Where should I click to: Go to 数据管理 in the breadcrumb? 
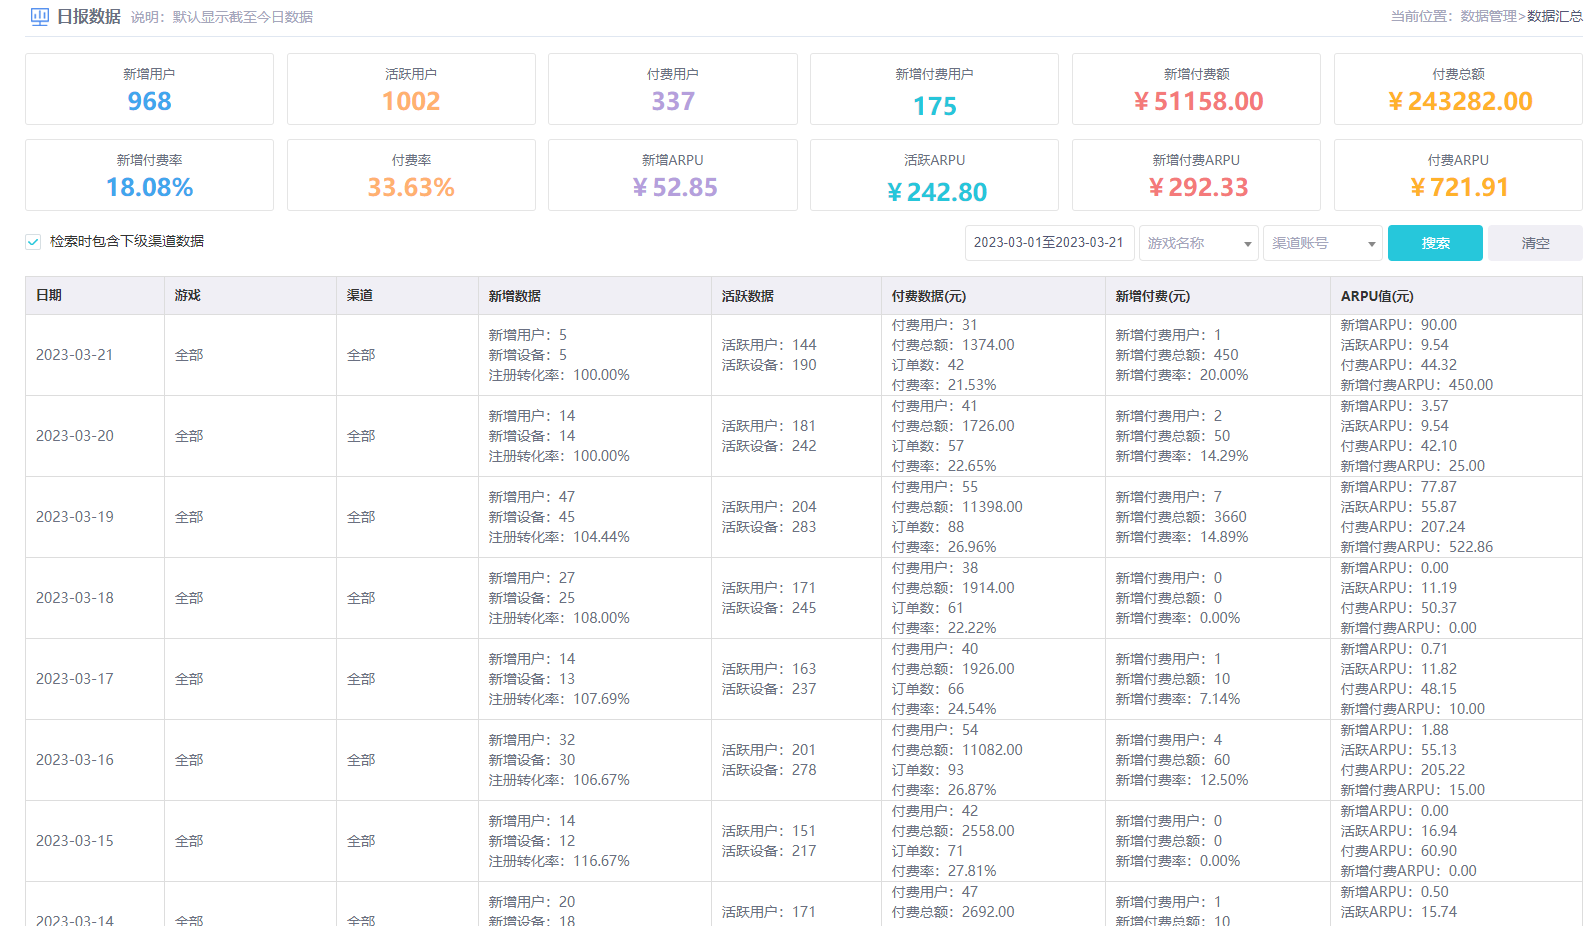click(1488, 17)
